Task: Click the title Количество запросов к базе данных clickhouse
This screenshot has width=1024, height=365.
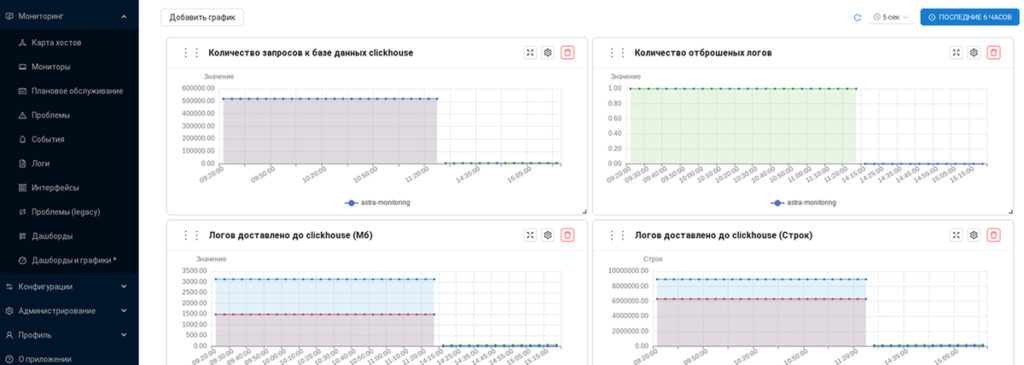Action: 310,53
